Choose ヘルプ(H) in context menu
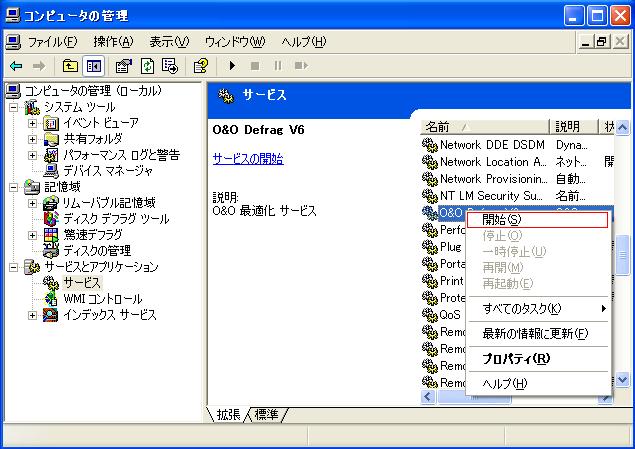The width and height of the screenshot is (635, 449). pyautogui.click(x=539, y=383)
